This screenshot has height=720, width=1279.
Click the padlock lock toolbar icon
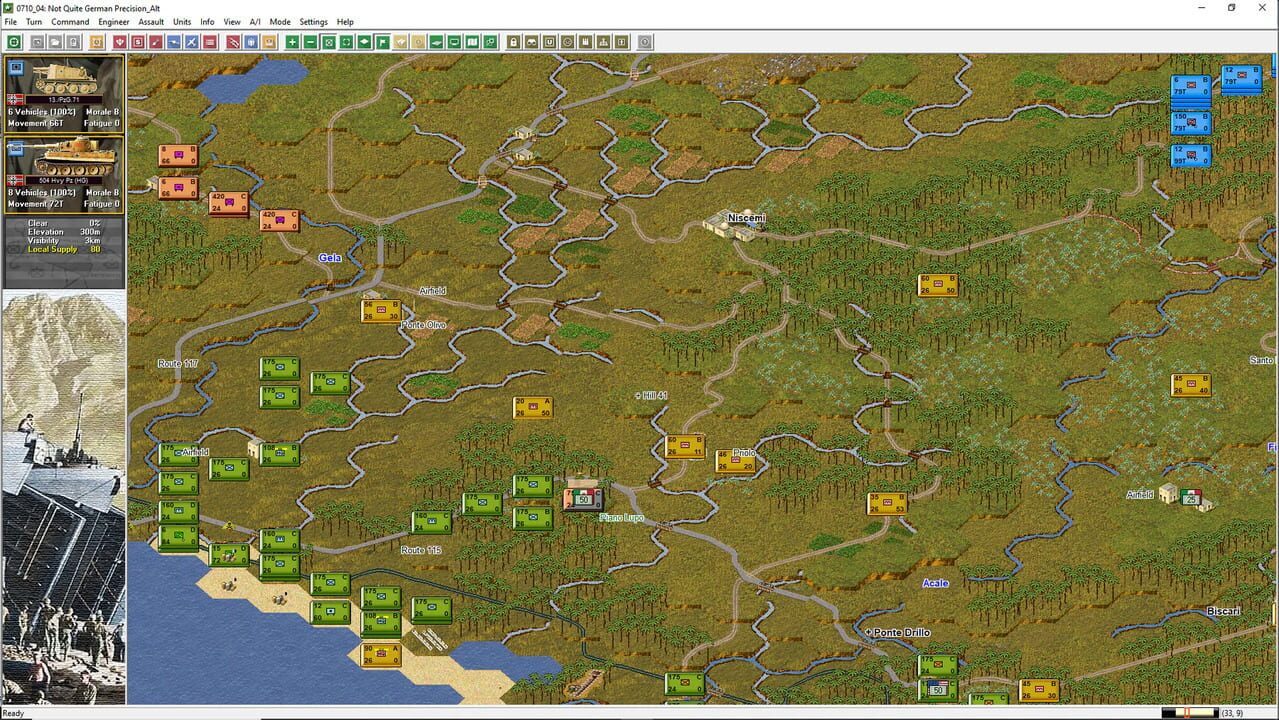click(x=513, y=42)
